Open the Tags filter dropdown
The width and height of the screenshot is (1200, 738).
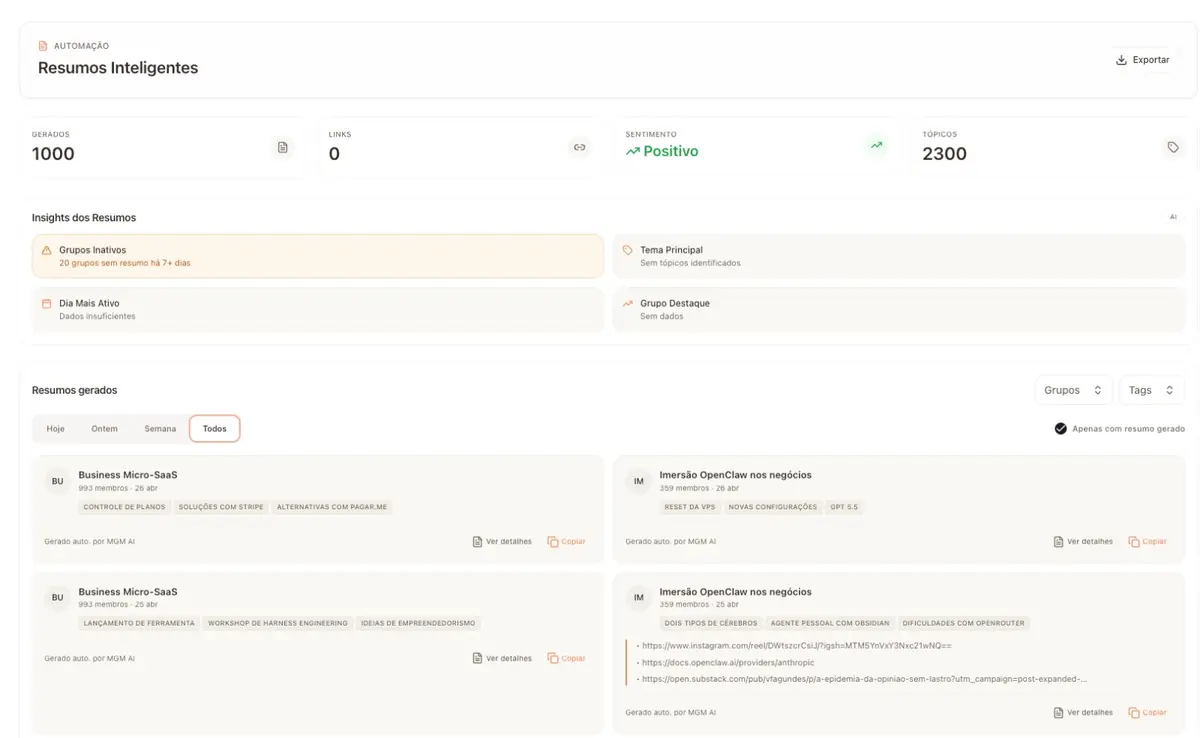coord(1152,390)
